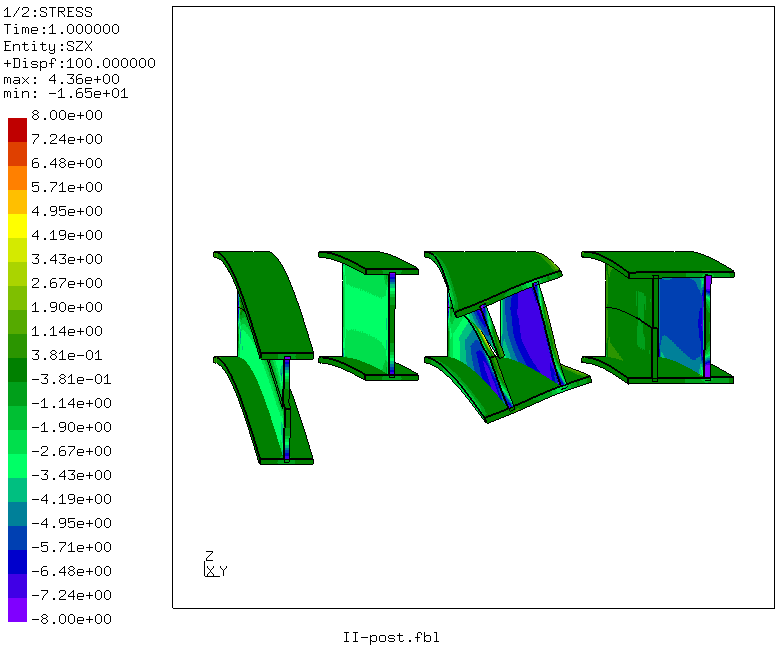Click the legend value -1.90e+00
The image size is (784, 672).
(x=72, y=427)
